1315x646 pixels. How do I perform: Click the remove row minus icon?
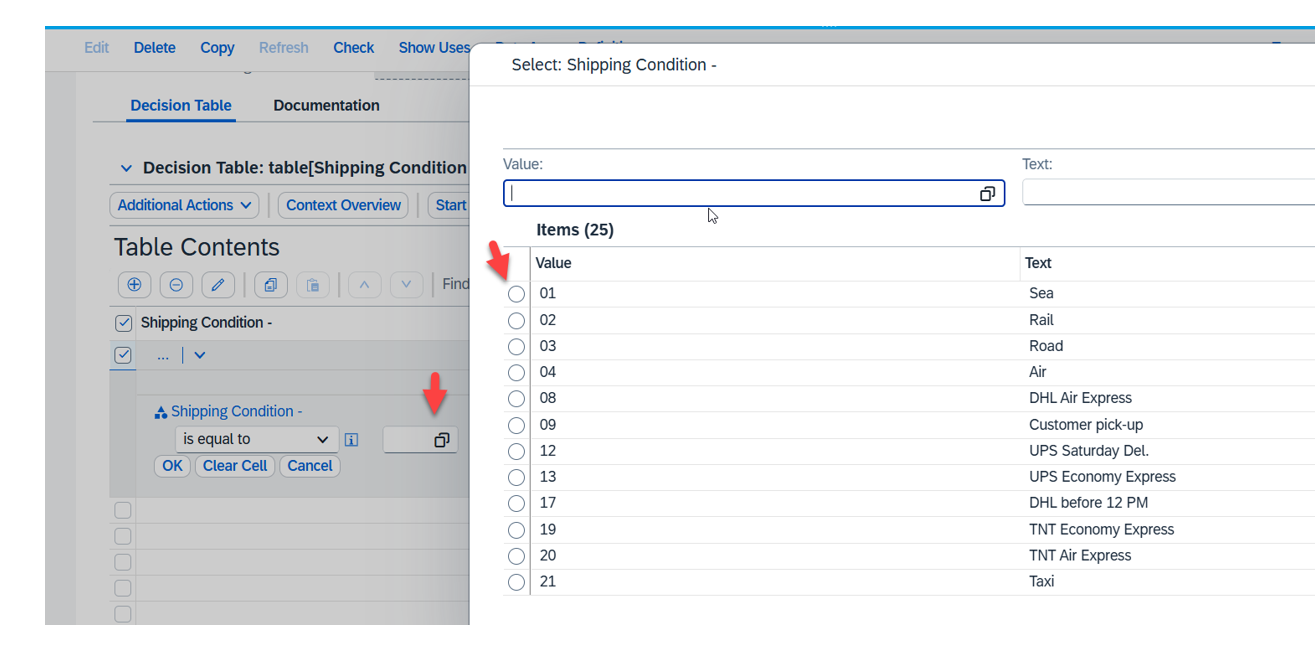(176, 285)
